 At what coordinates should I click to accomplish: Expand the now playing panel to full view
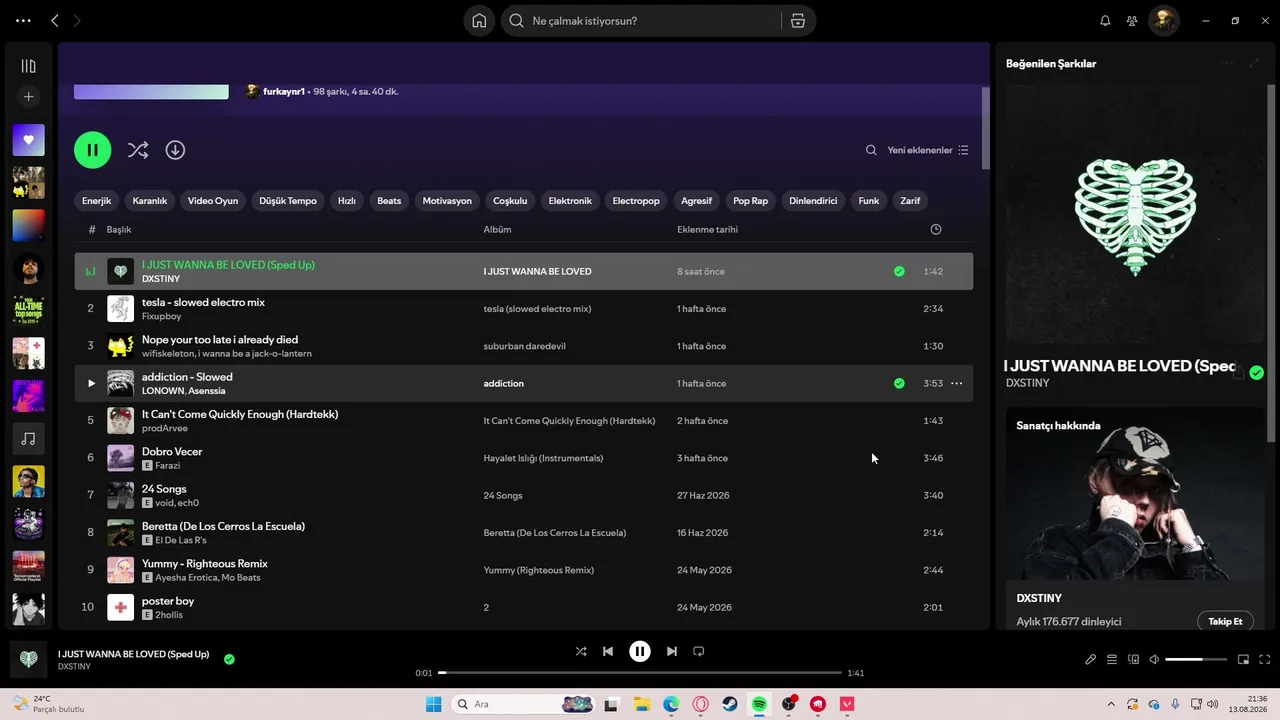(x=1255, y=63)
